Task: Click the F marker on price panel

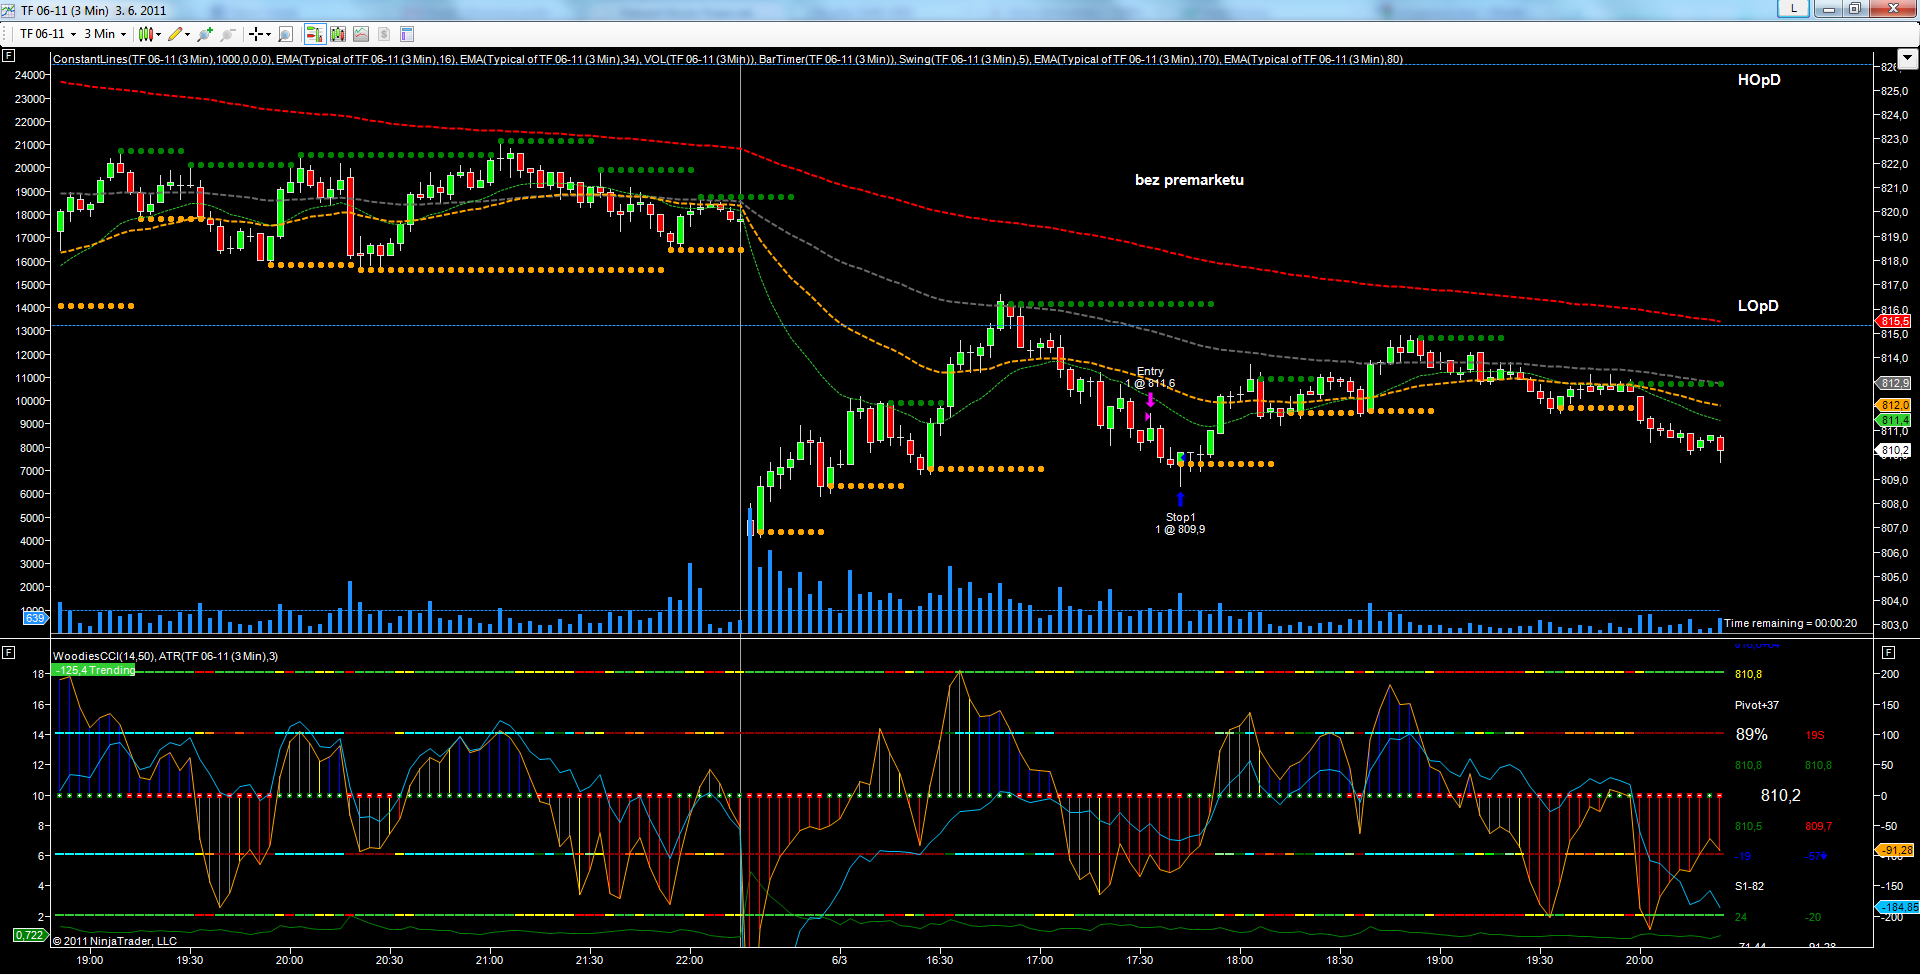Action: 9,56
